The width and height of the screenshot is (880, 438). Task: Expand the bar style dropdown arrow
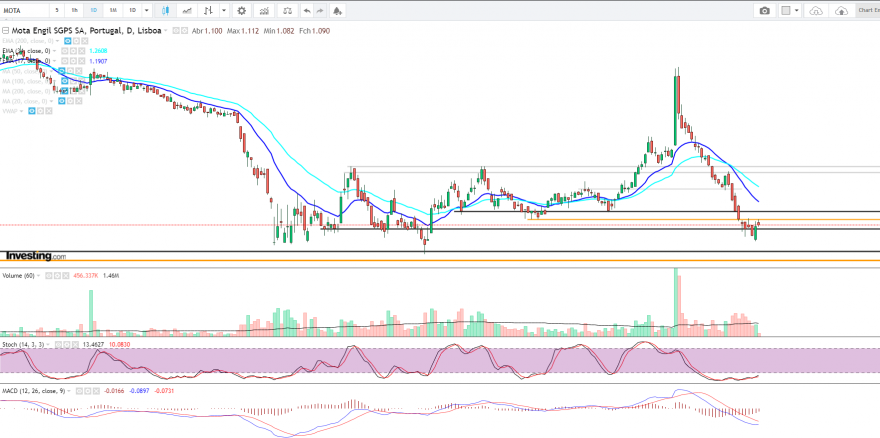click(x=224, y=11)
